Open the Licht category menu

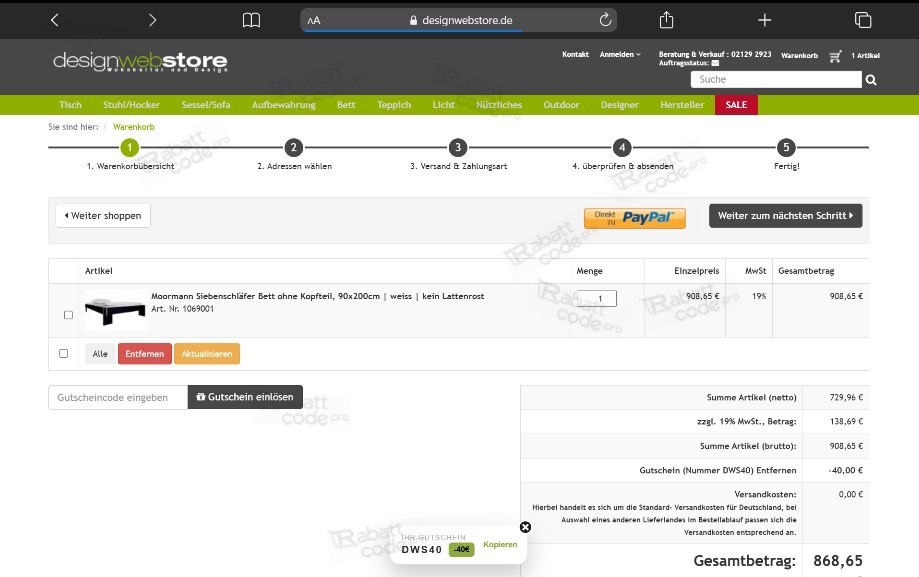[443, 105]
